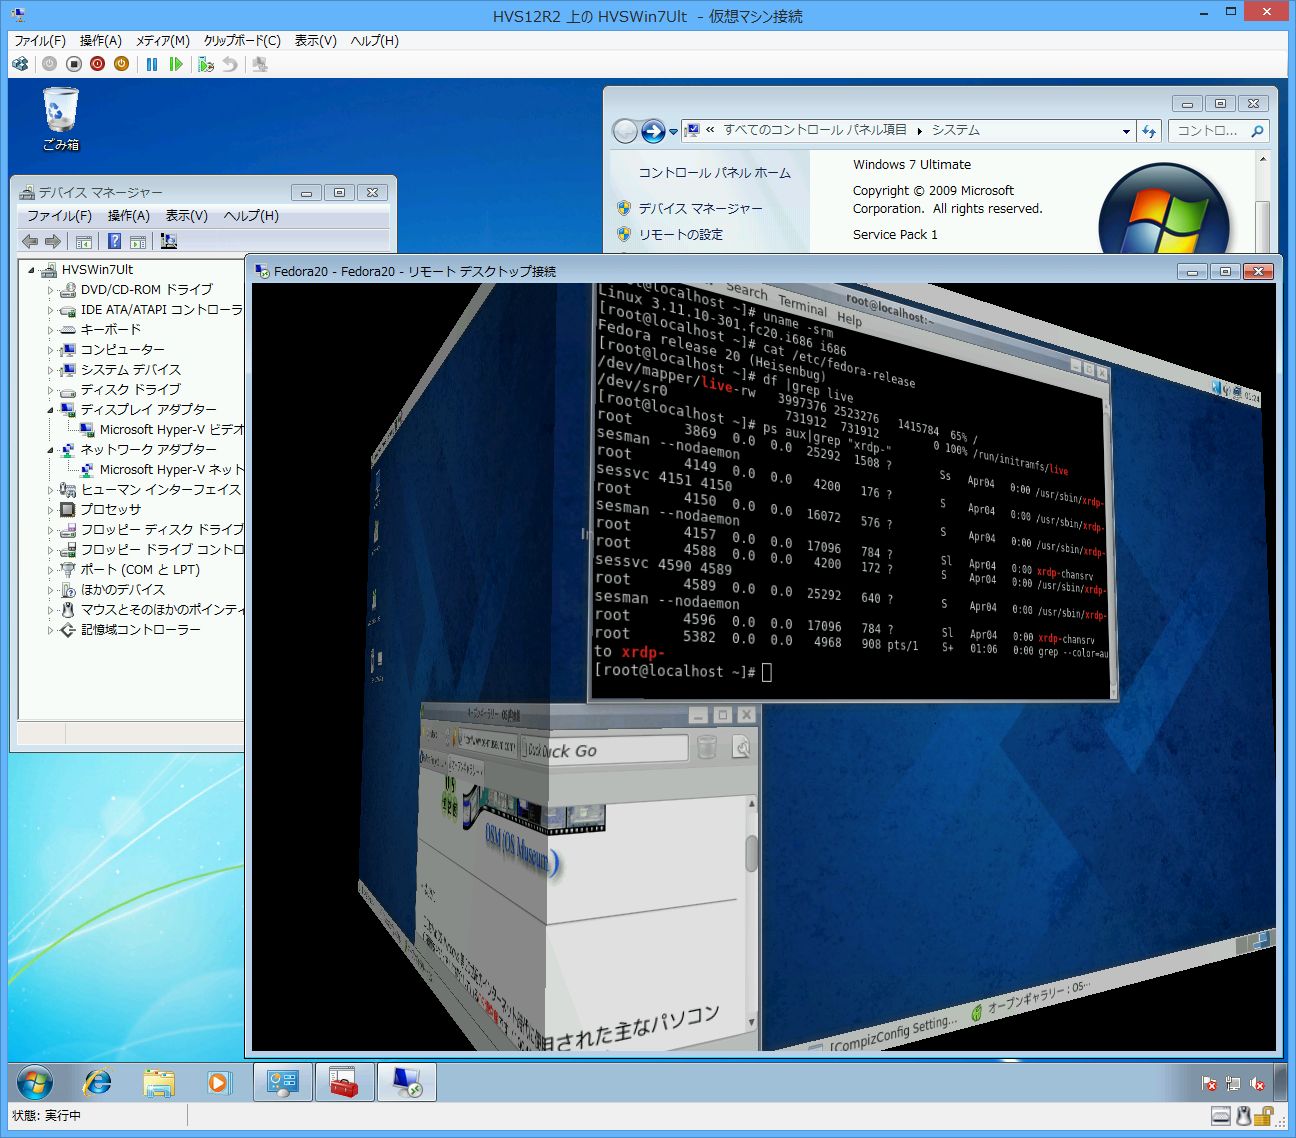1296x1138 pixels.
Task: Expand IDE ATA/ATAPI コントローラー node
Action: (50, 310)
